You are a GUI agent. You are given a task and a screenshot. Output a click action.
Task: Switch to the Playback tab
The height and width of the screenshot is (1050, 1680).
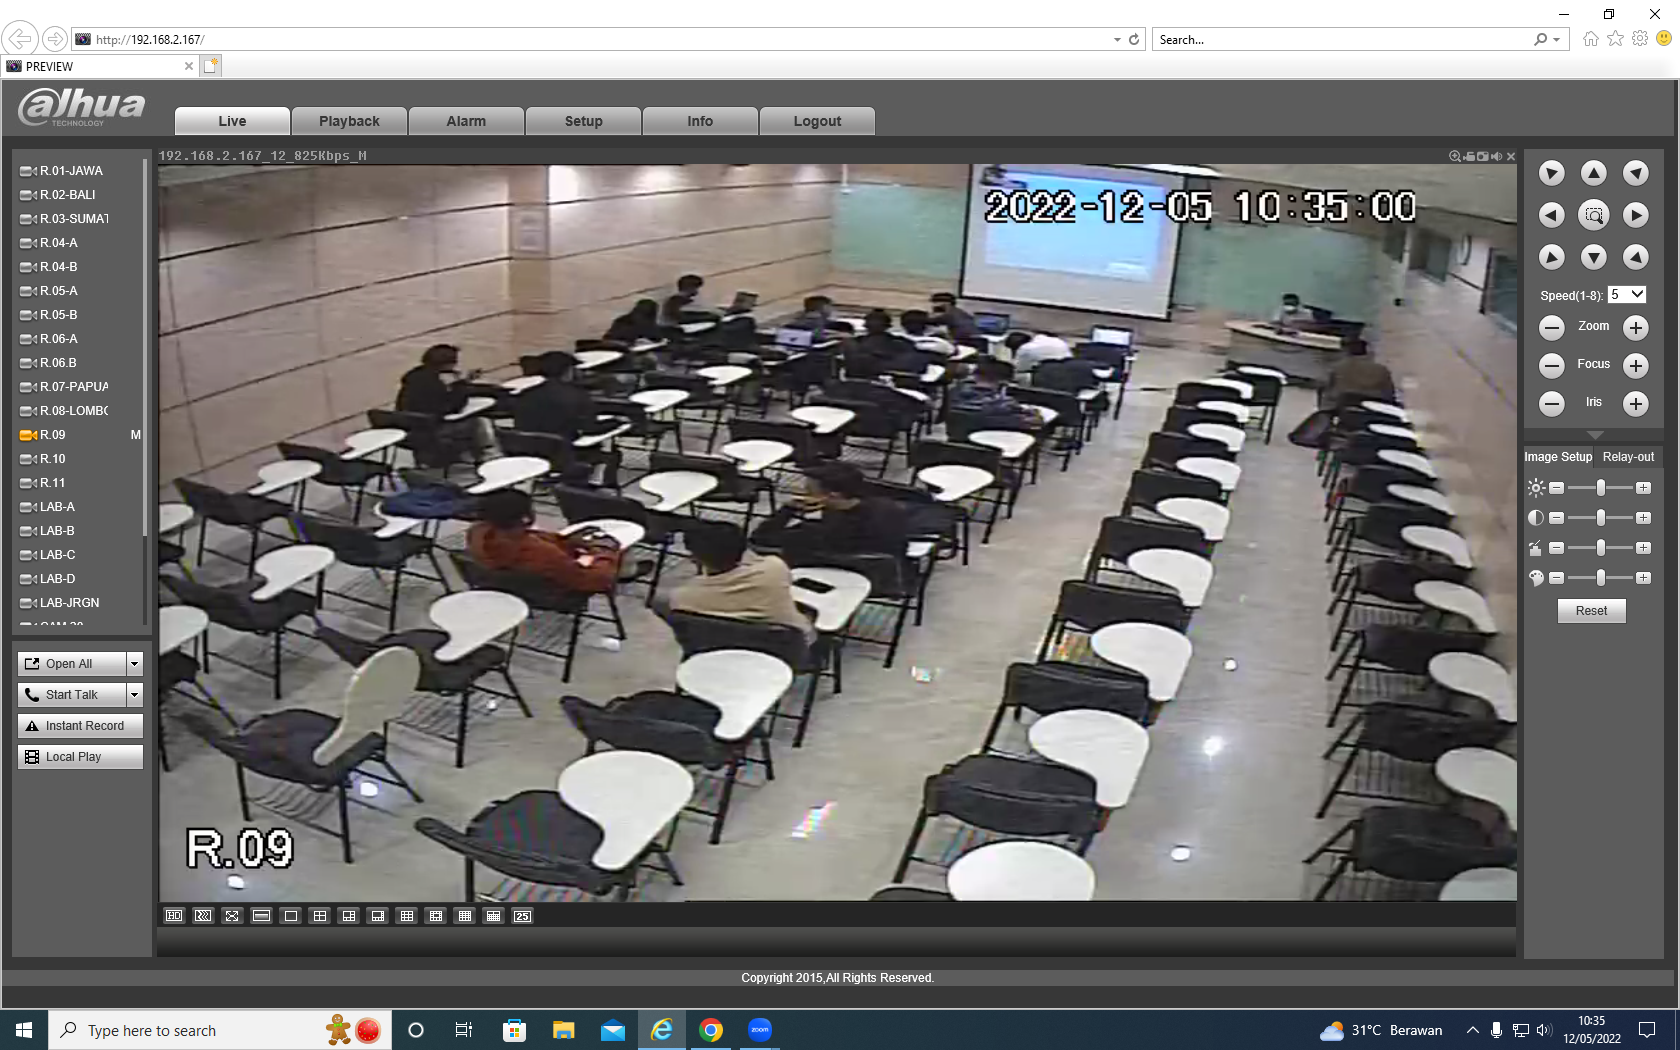click(x=349, y=121)
